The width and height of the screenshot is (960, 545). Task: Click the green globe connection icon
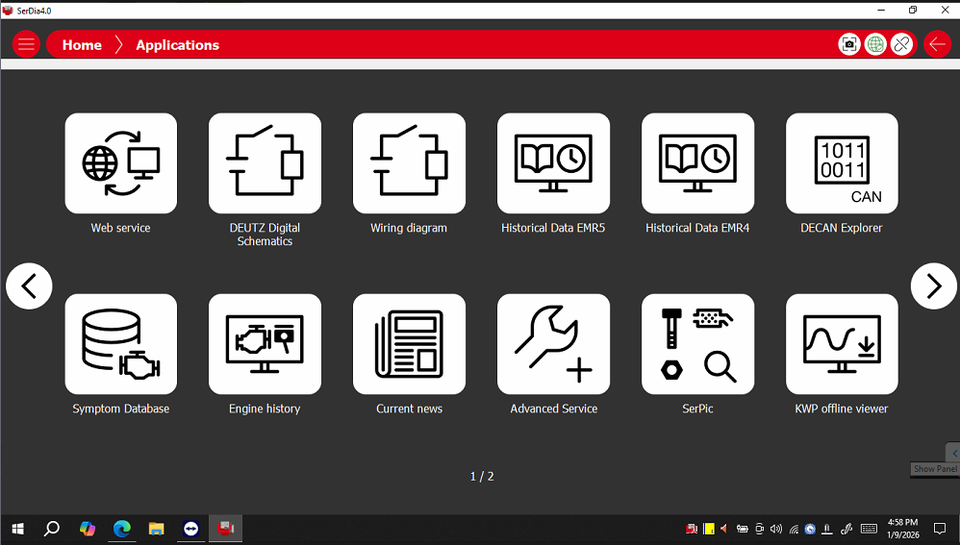[x=876, y=44]
